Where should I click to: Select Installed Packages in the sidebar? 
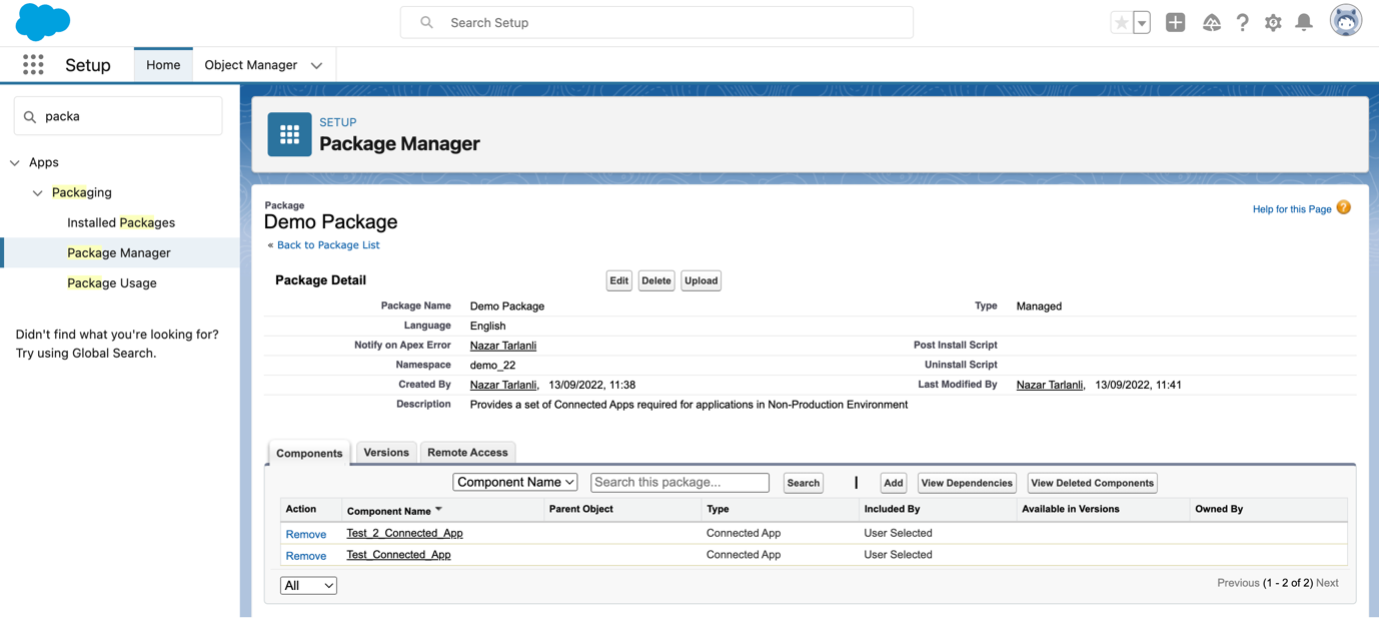[121, 222]
